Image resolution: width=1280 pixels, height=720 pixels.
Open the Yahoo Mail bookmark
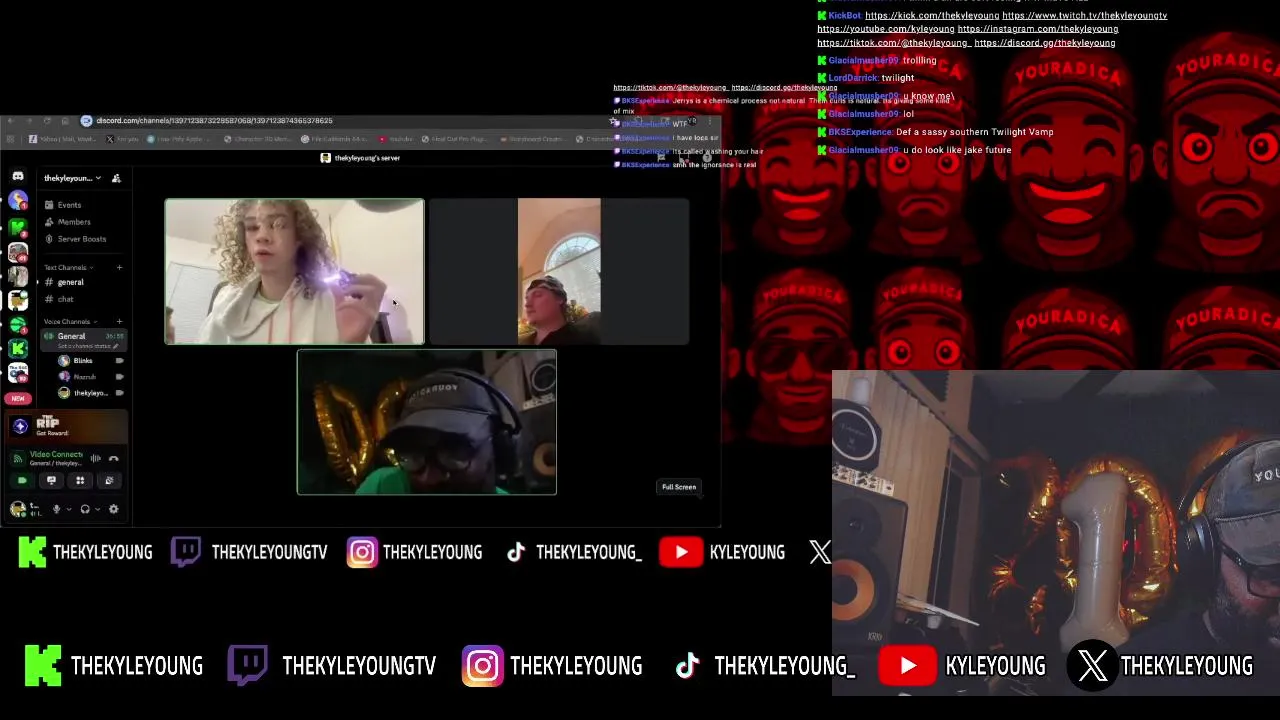61,139
